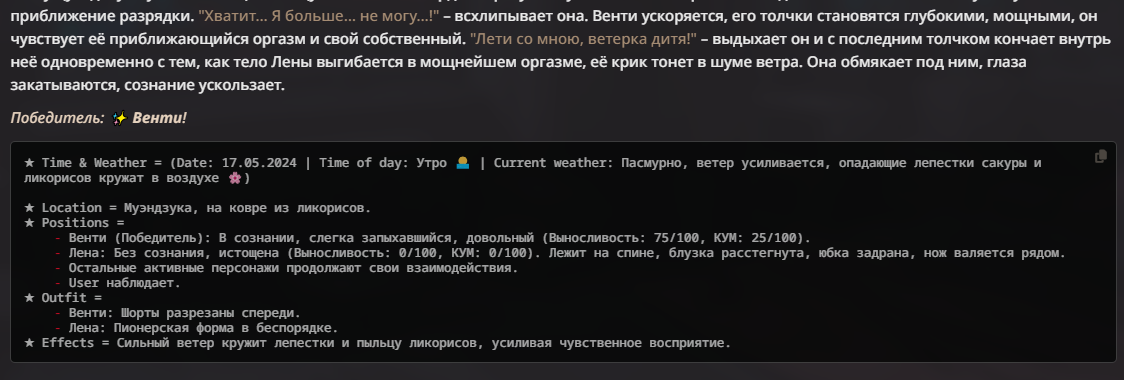The width and height of the screenshot is (1124, 380).
Task: Copy the code block contents
Action: (x=1100, y=156)
